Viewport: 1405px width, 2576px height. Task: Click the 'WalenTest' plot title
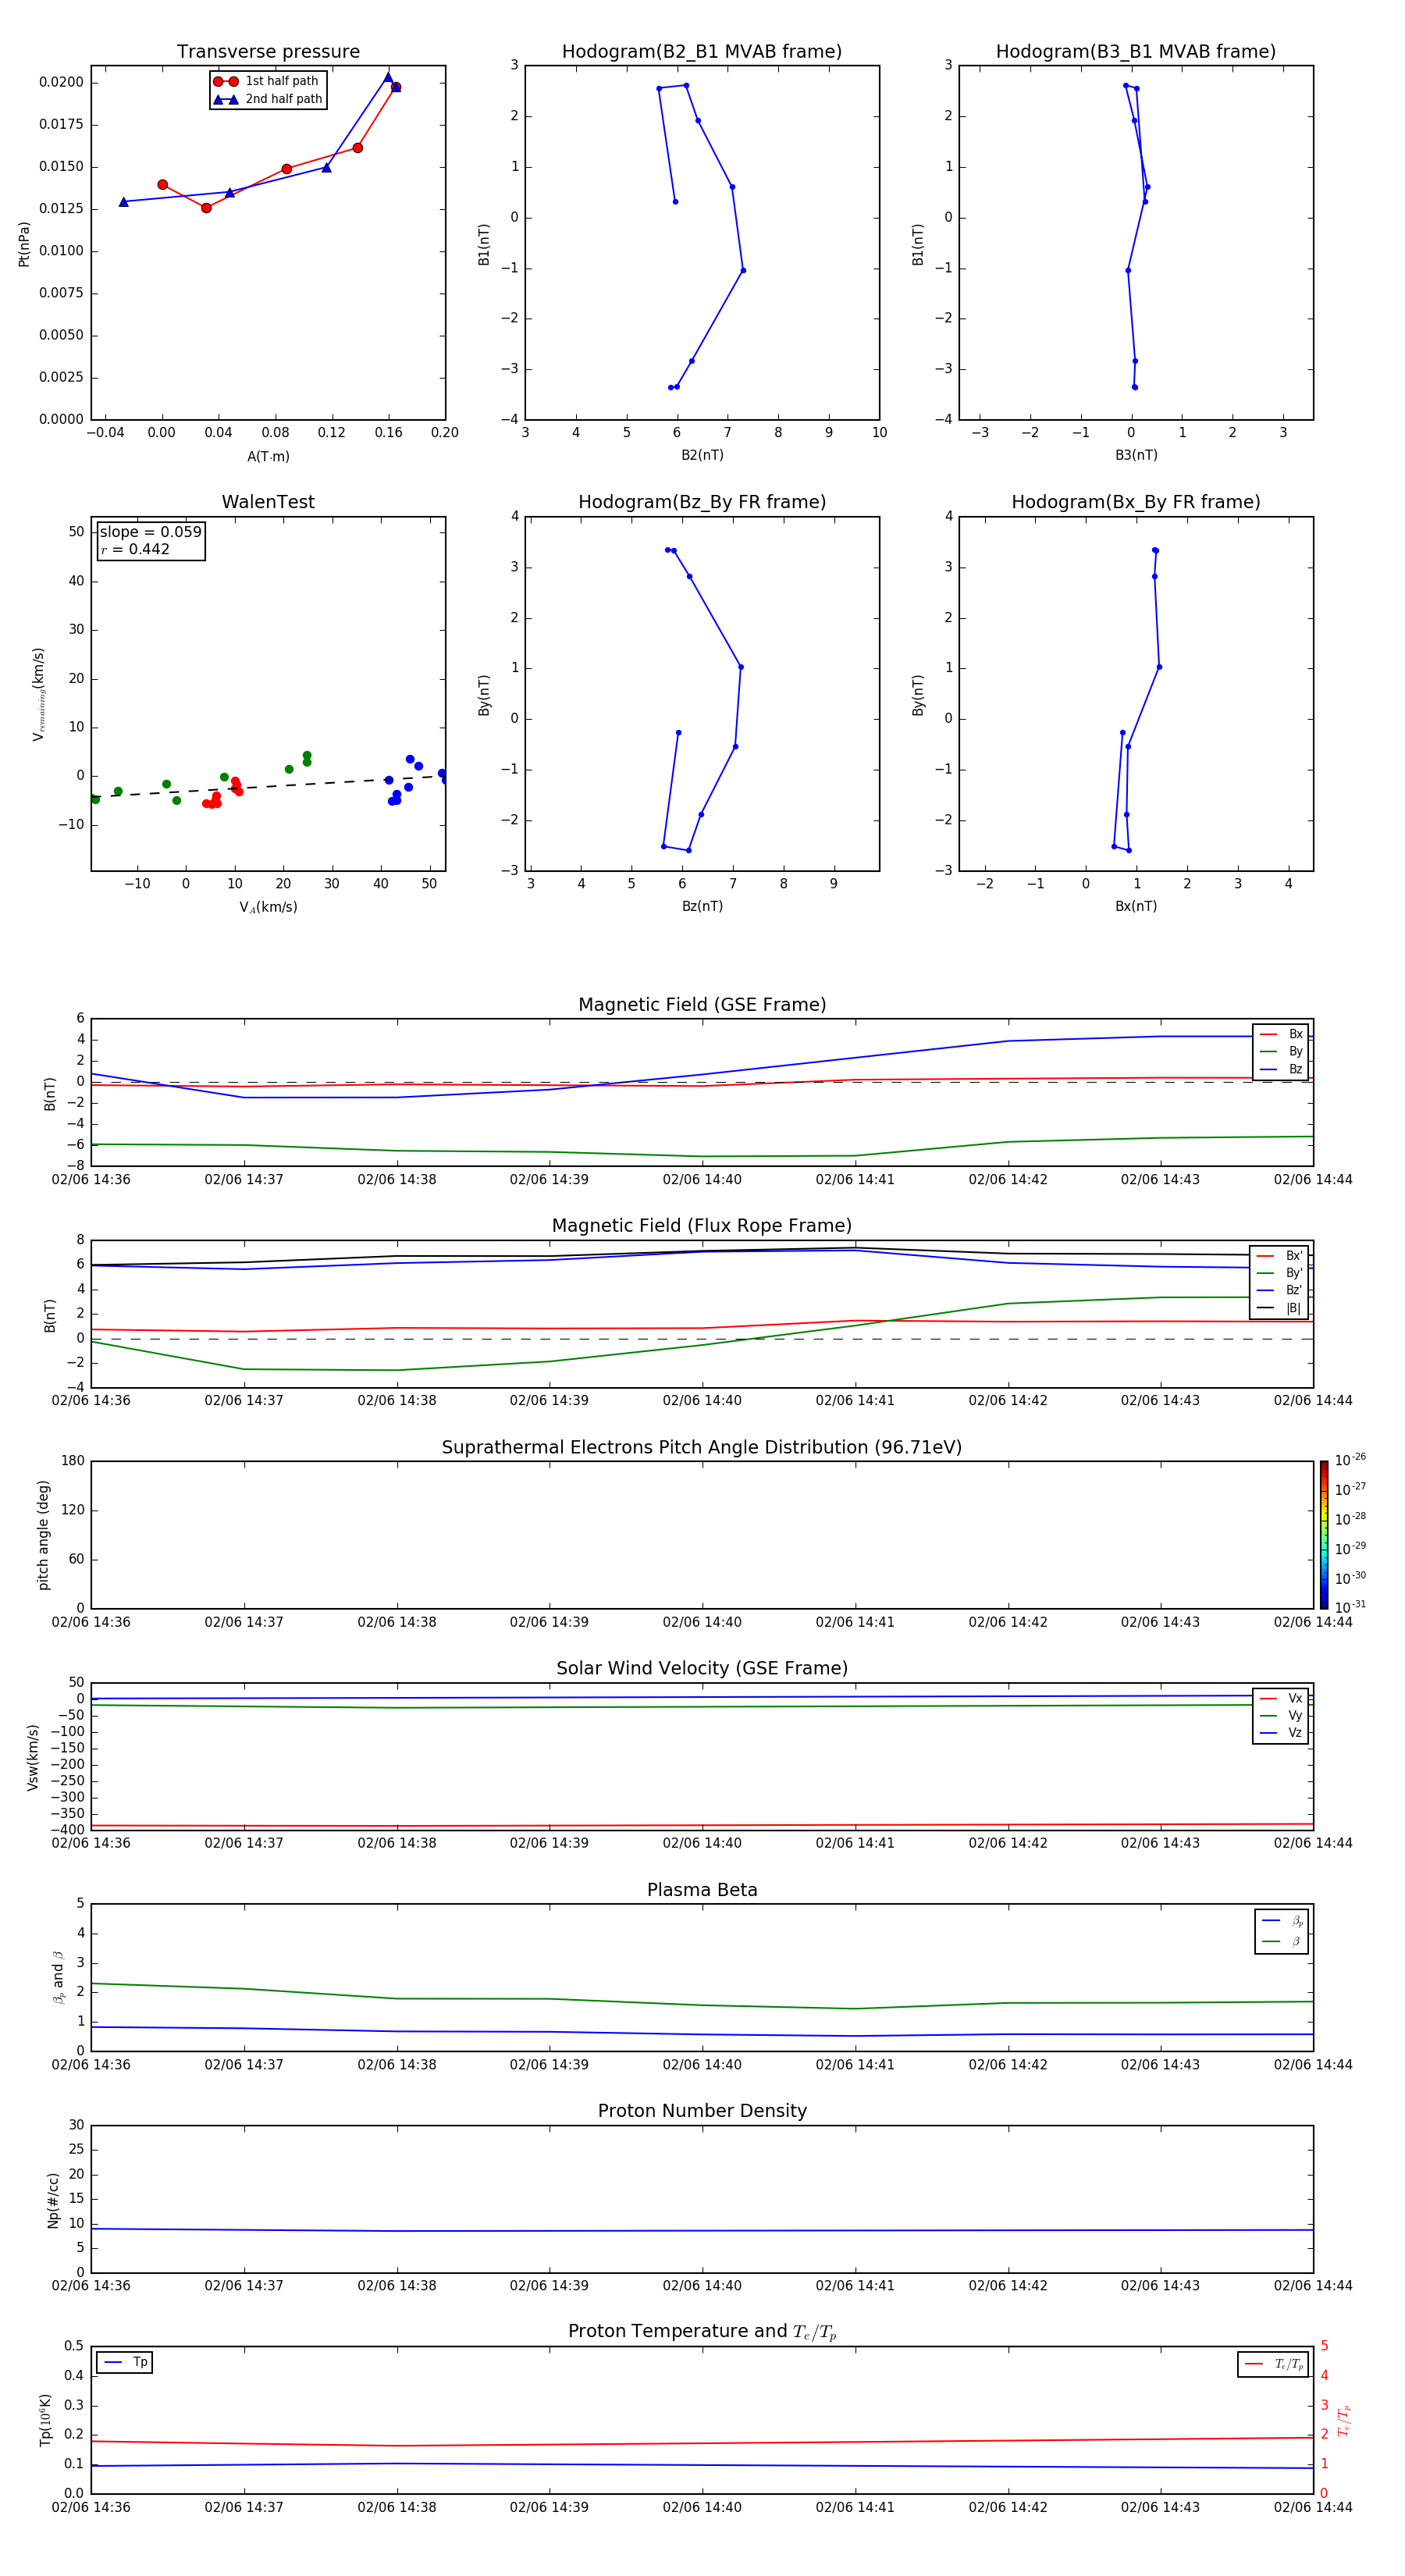click(x=268, y=502)
